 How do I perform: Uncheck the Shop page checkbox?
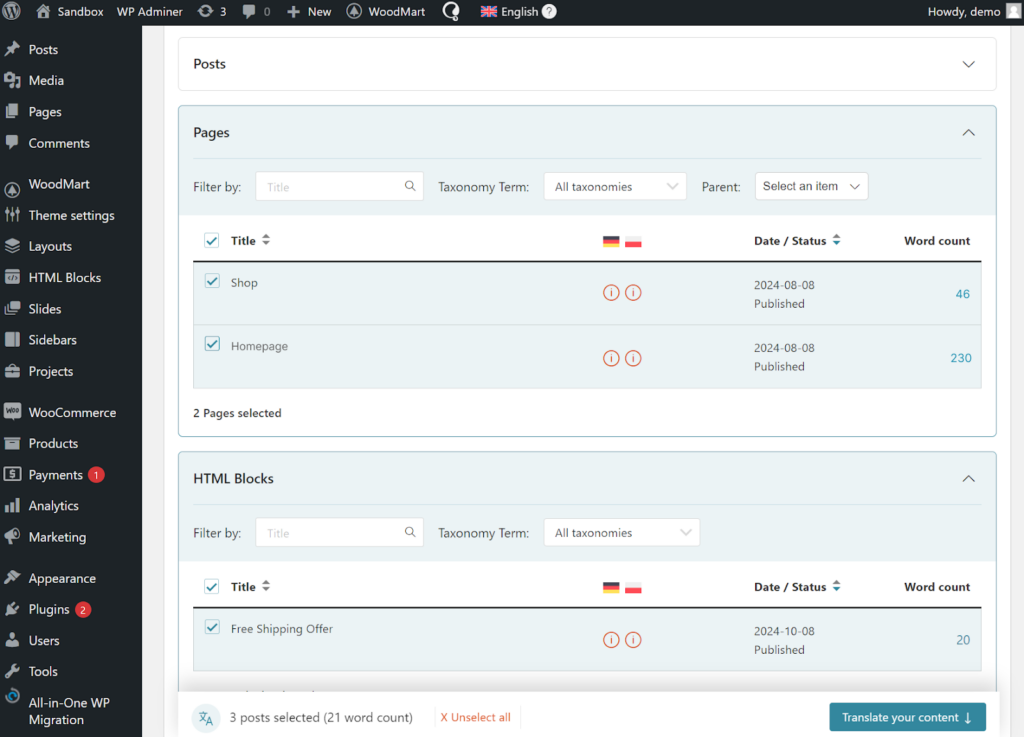click(x=212, y=281)
